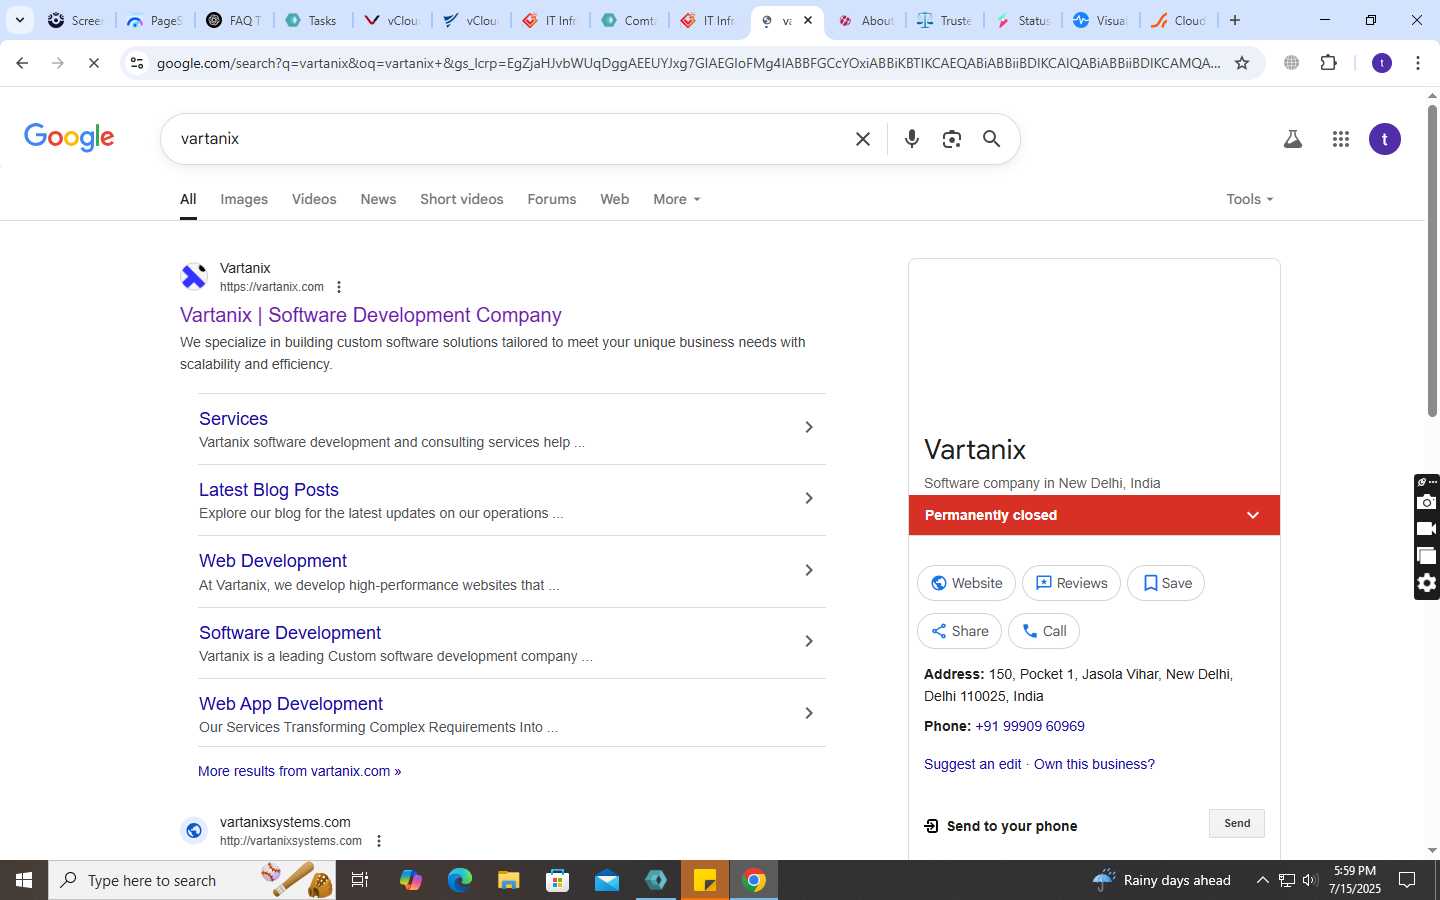Image resolution: width=1440 pixels, height=900 pixels.
Task: Switch to the Videos tab
Action: [314, 199]
